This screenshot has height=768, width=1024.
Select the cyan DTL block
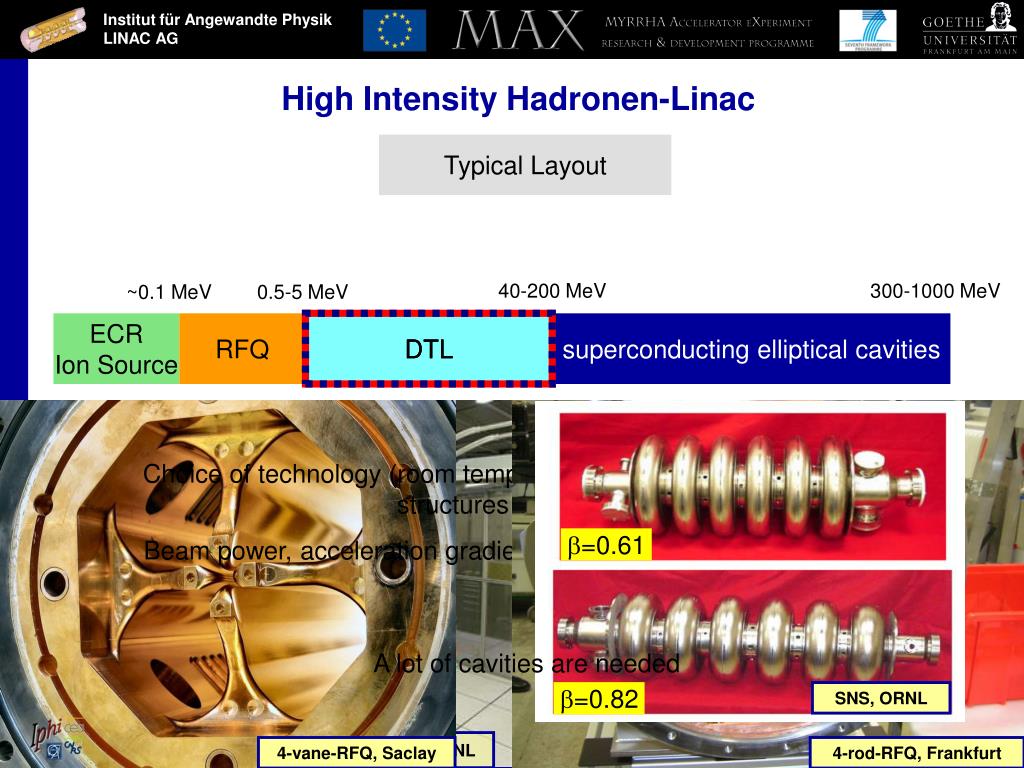428,349
